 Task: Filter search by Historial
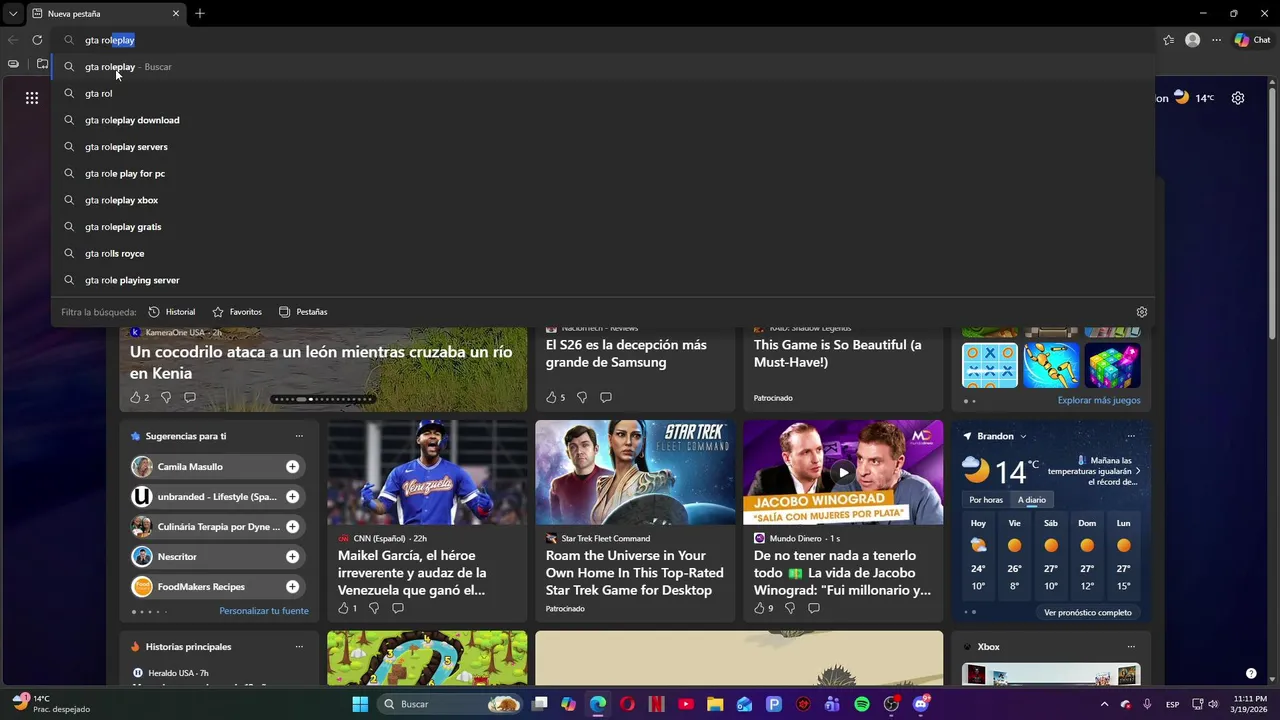point(172,312)
